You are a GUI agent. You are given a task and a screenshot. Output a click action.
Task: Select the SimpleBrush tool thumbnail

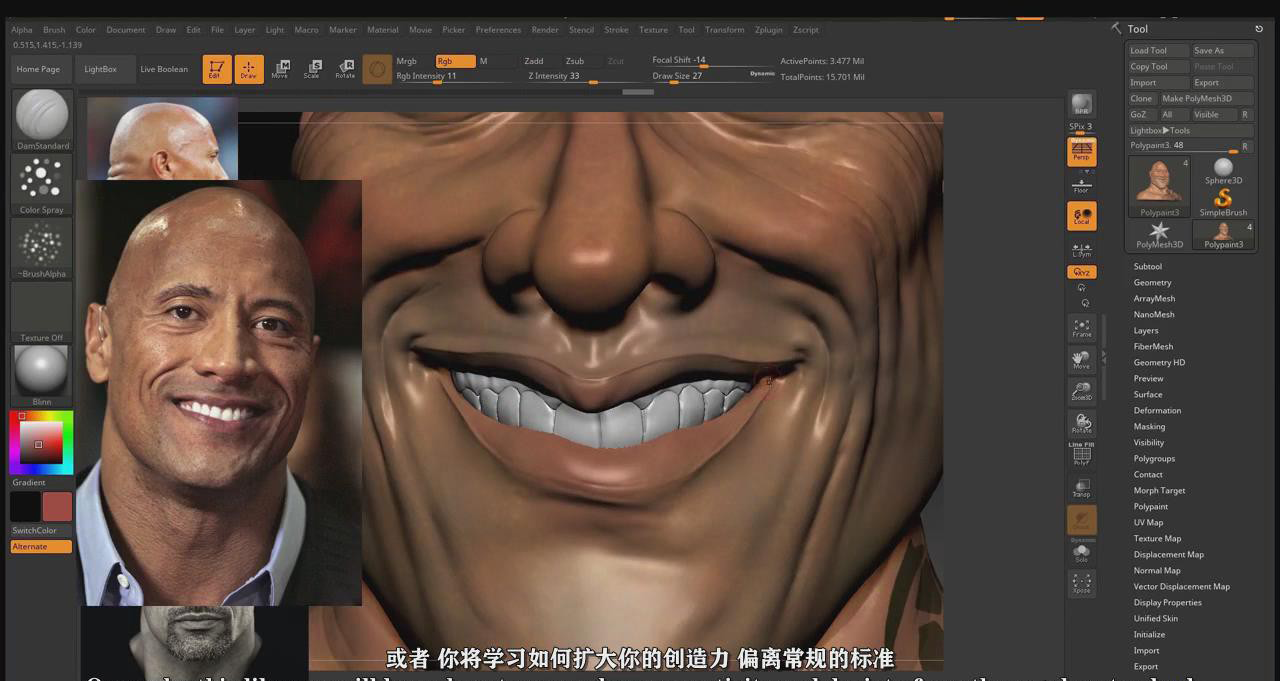tap(1223, 201)
